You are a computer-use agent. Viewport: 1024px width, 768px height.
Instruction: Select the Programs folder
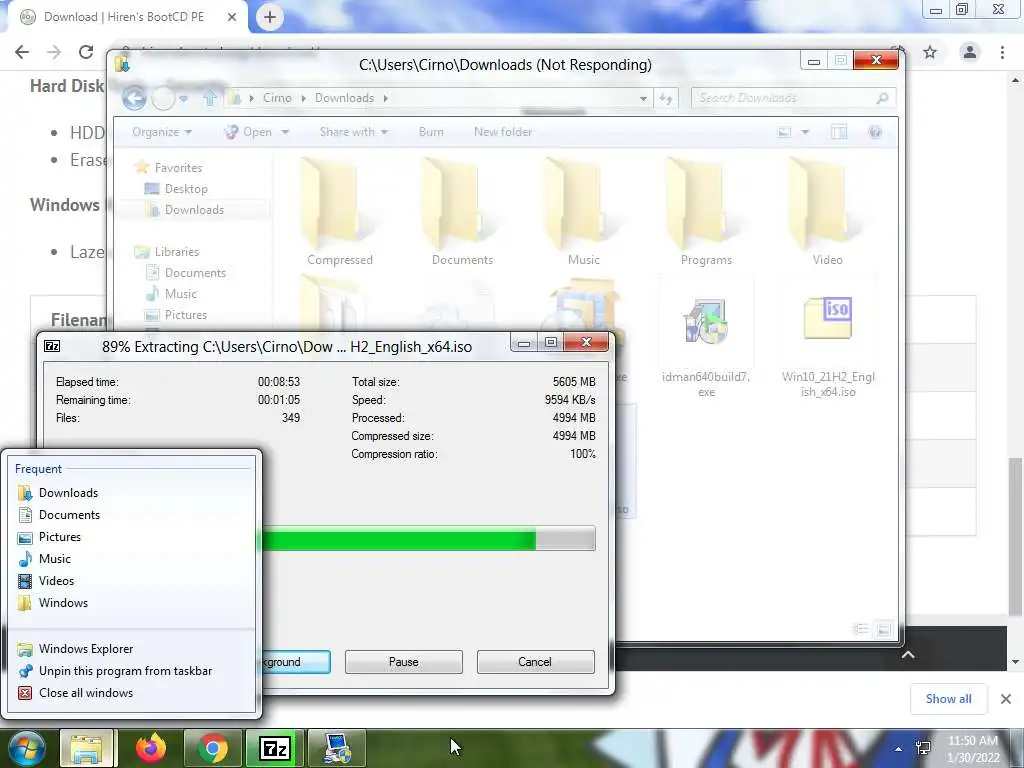tap(705, 212)
